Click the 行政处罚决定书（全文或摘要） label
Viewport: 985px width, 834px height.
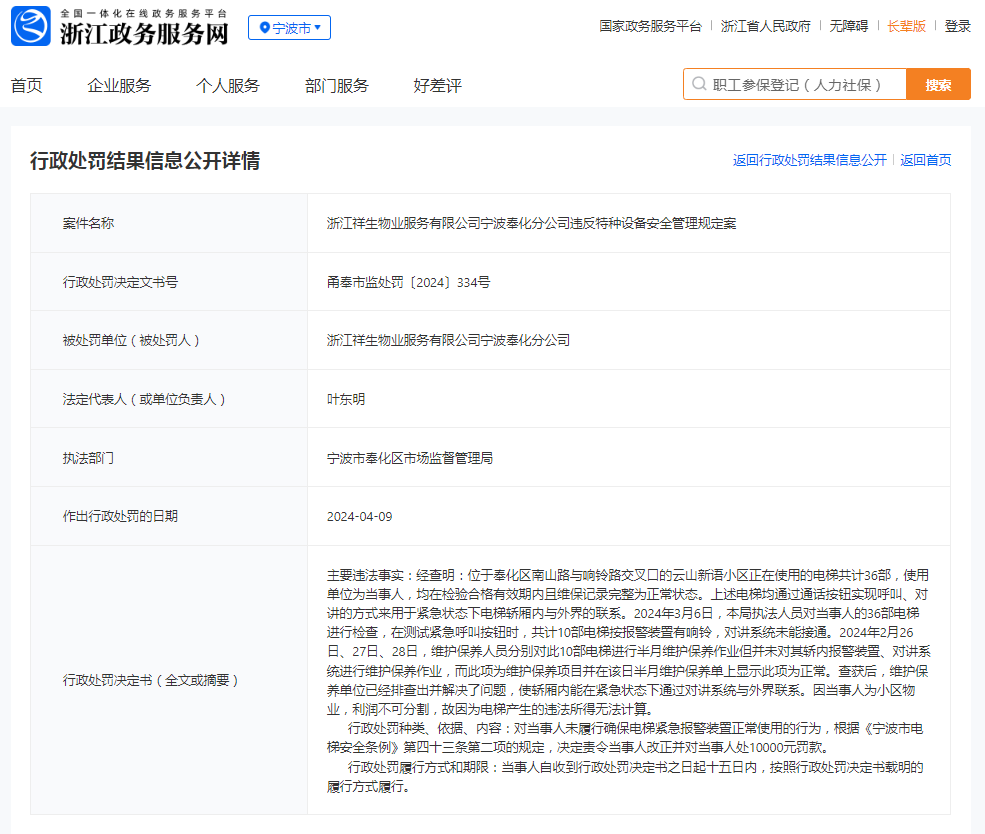(151, 680)
